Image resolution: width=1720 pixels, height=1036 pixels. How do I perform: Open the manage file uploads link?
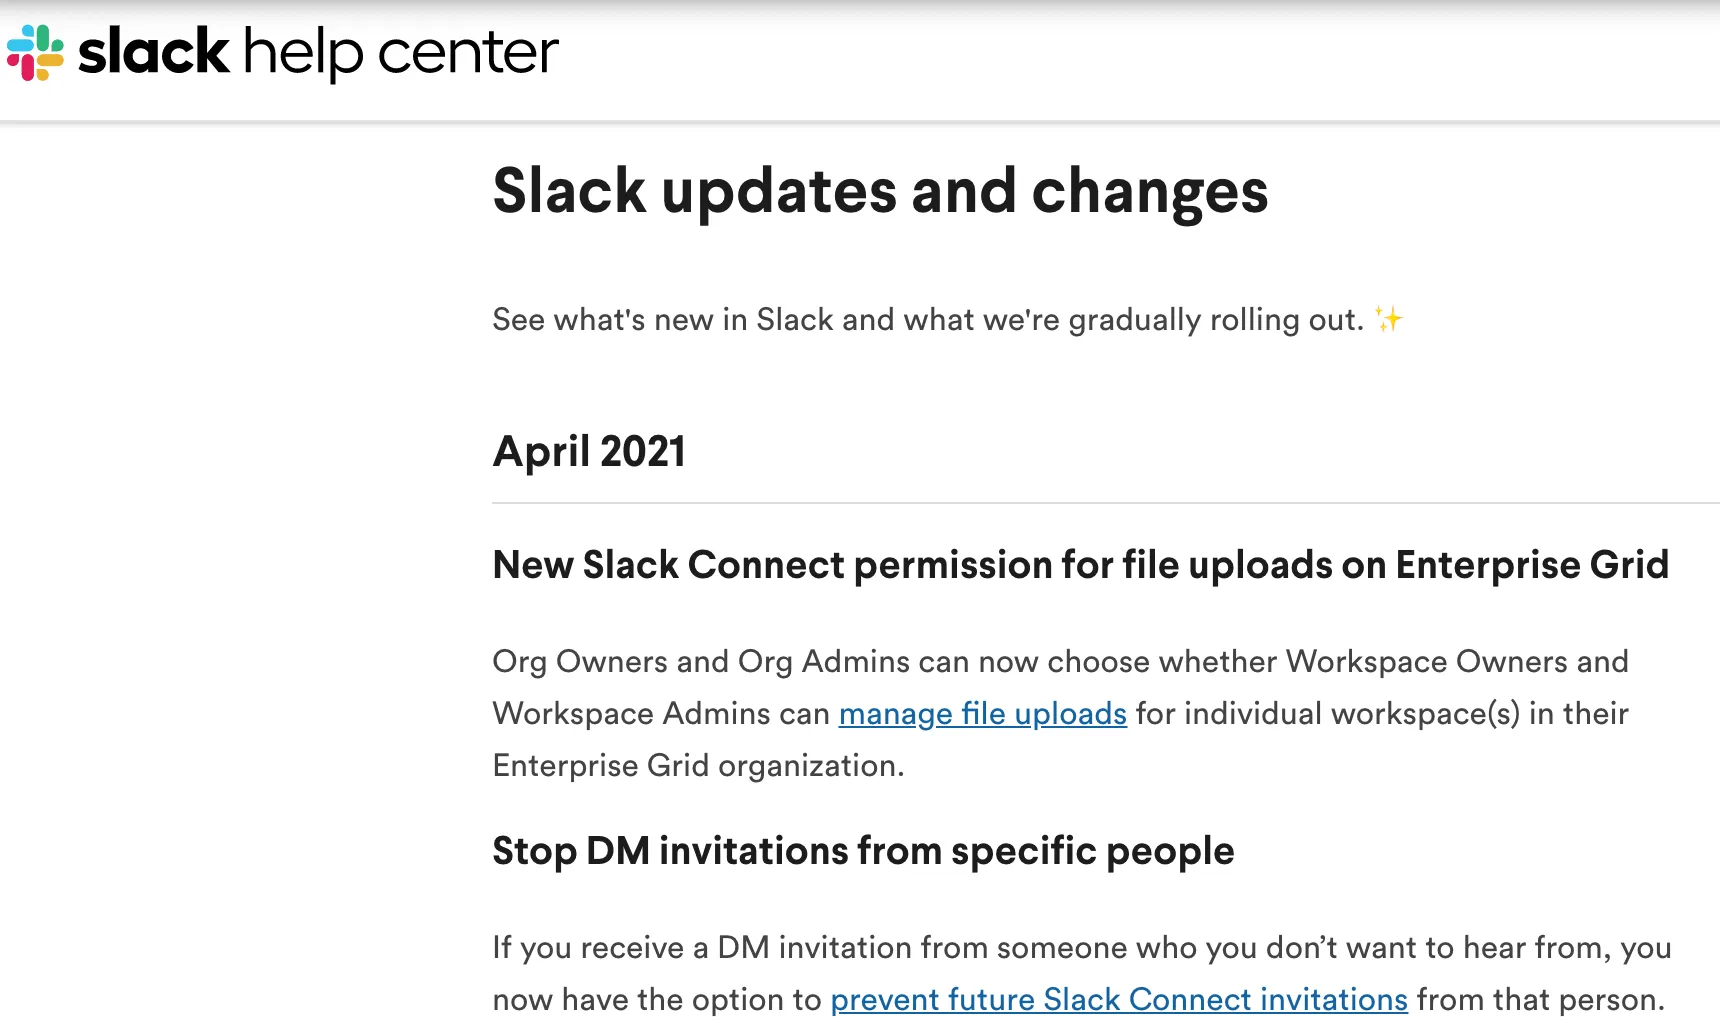pos(982,714)
